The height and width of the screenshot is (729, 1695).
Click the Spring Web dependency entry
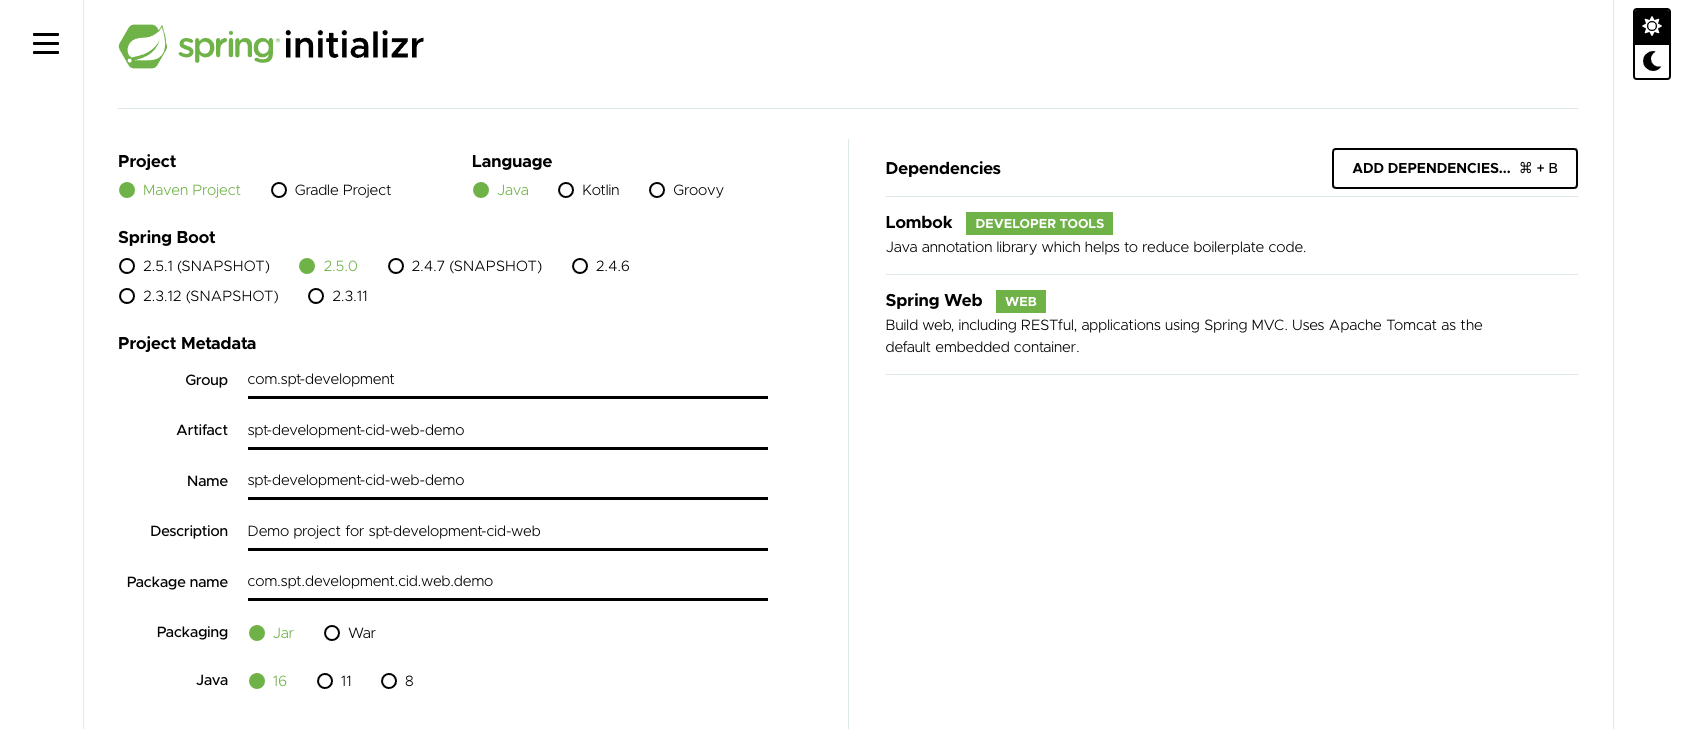click(1231, 324)
